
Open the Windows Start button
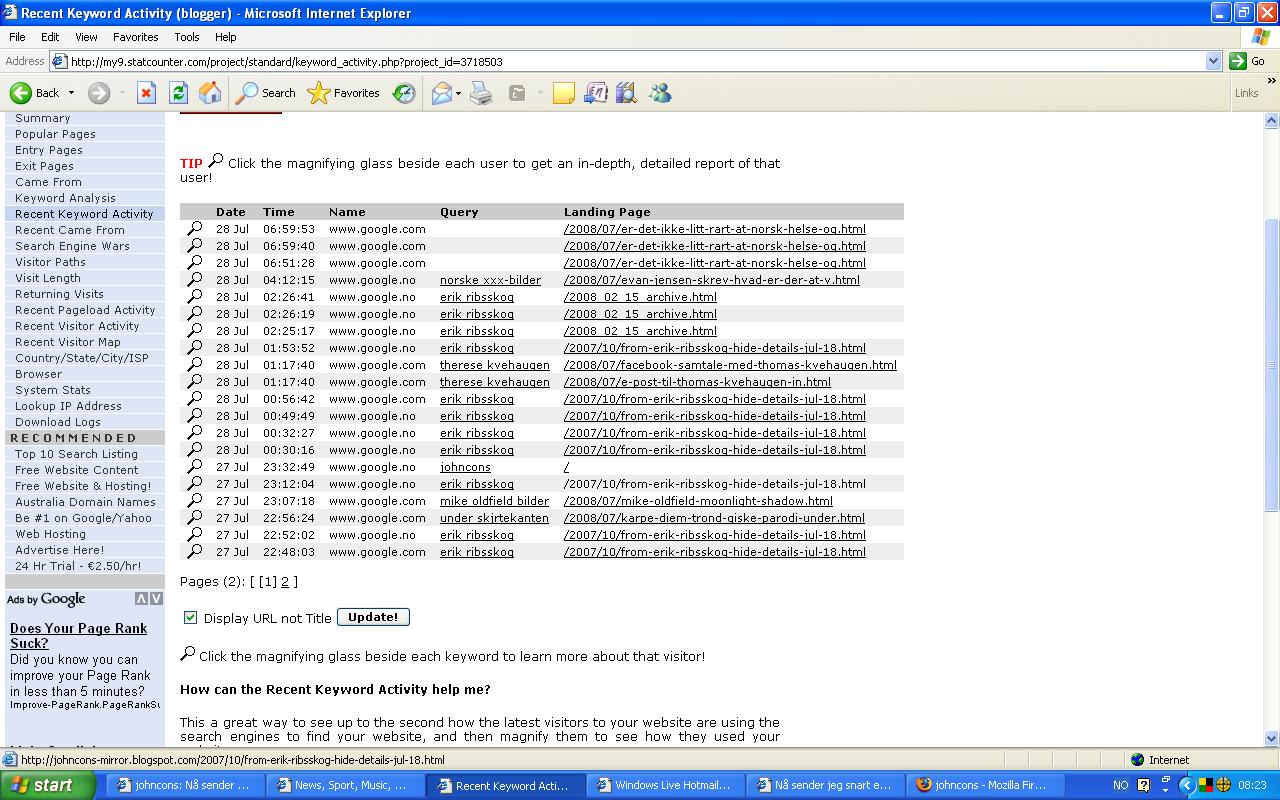click(47, 785)
